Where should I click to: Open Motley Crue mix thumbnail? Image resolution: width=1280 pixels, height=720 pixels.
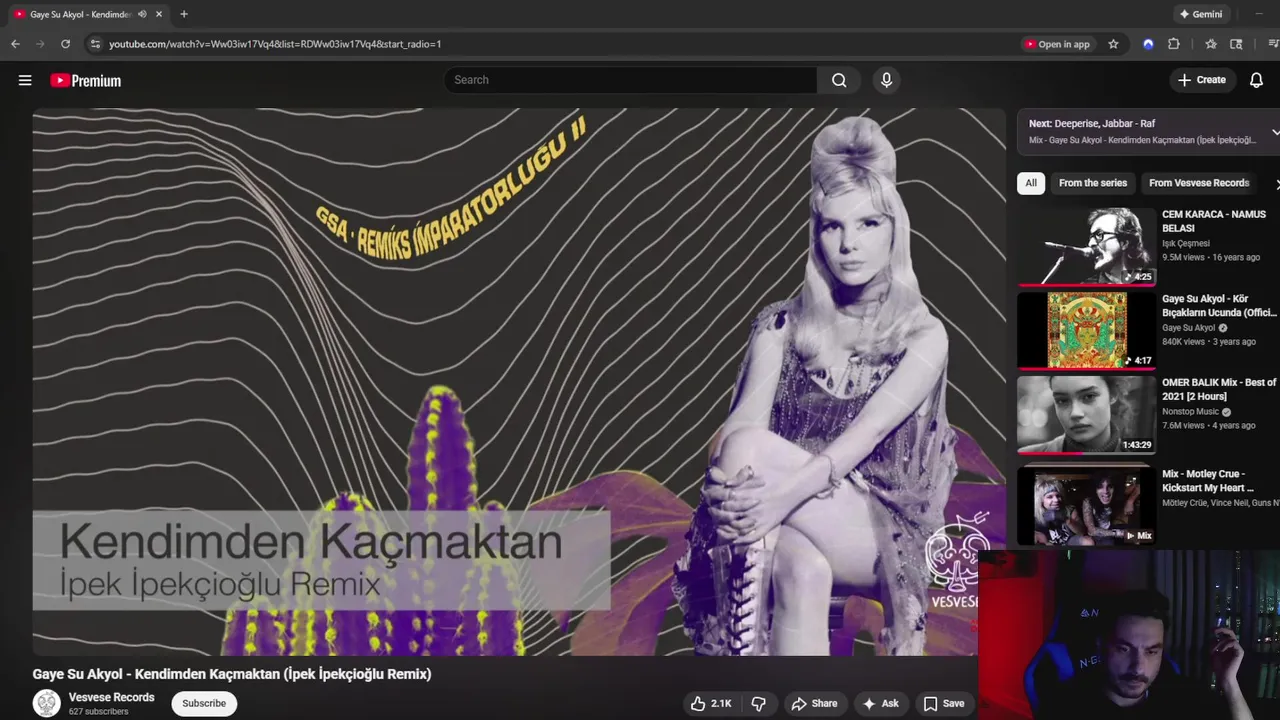[x=1086, y=506]
